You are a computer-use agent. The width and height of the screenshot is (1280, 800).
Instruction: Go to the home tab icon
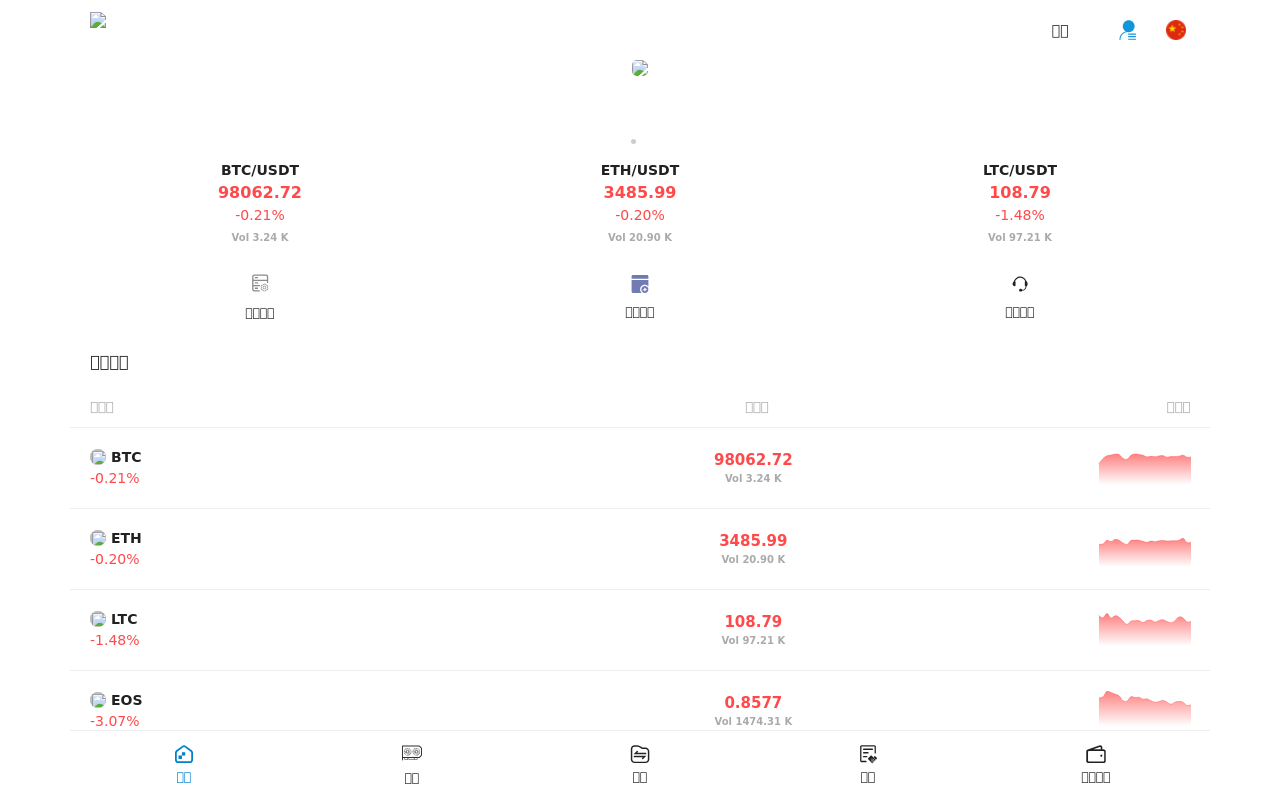click(184, 754)
